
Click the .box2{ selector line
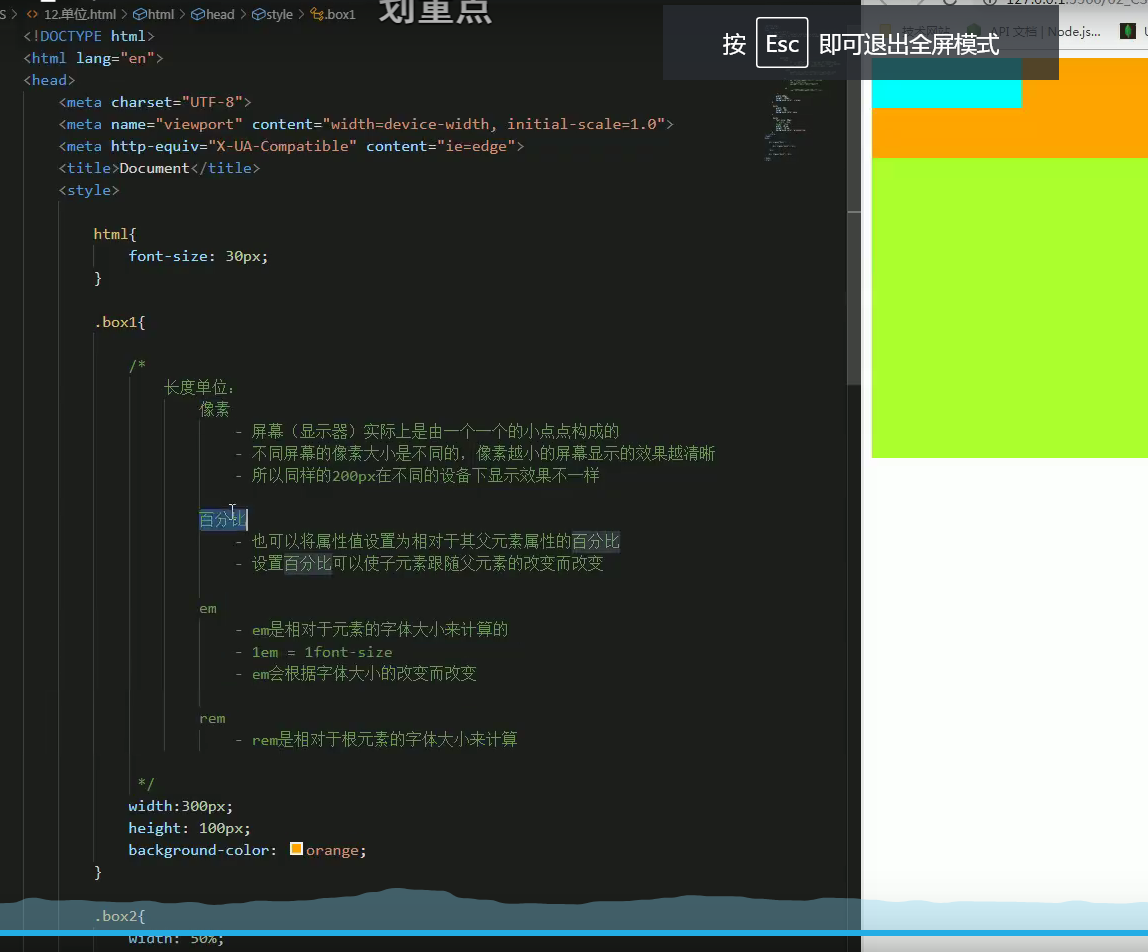point(119,916)
